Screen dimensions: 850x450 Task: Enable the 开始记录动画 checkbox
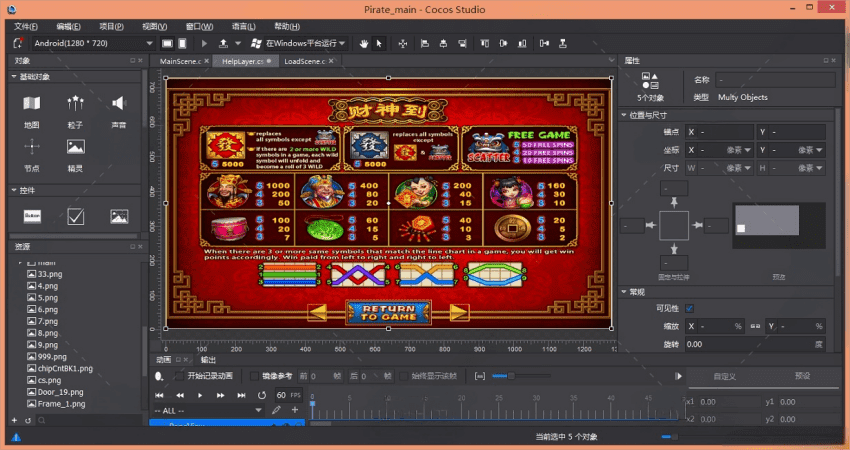(x=179, y=376)
